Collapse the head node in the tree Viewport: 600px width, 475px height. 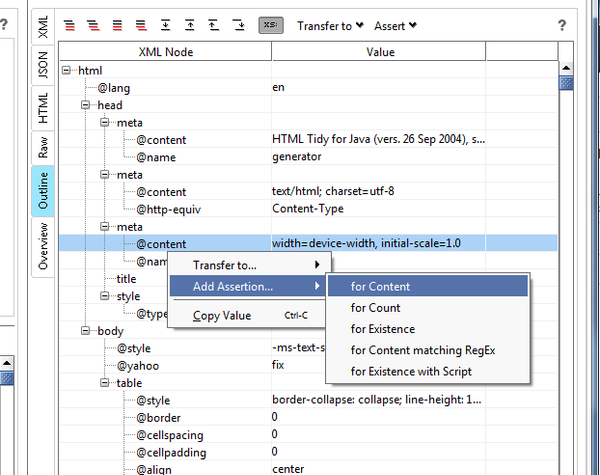(87, 105)
